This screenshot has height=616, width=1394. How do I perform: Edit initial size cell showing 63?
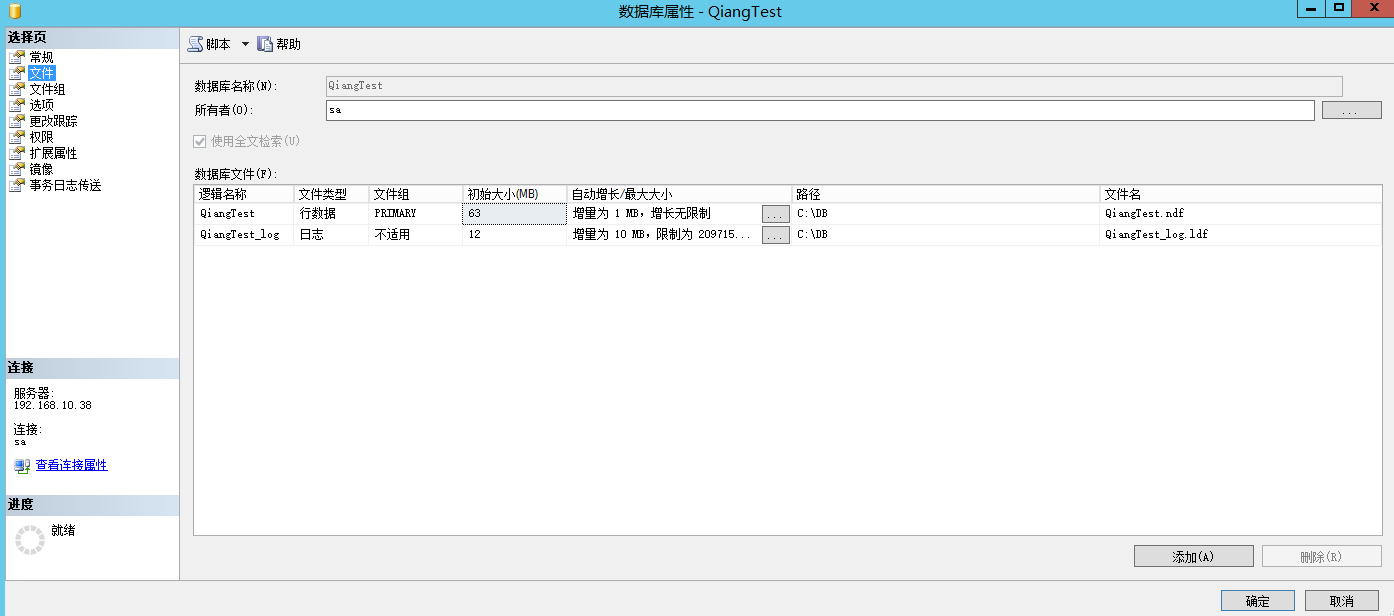pyautogui.click(x=514, y=214)
